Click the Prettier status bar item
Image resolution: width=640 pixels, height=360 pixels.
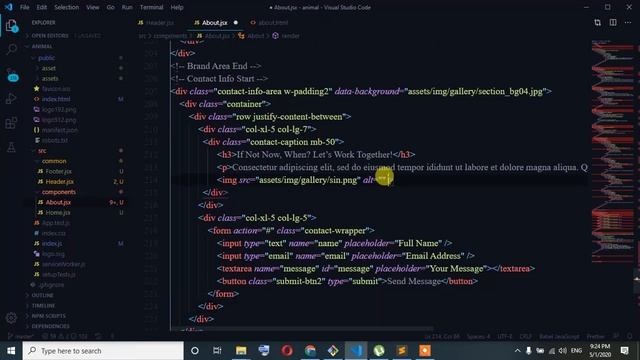tap(595, 336)
